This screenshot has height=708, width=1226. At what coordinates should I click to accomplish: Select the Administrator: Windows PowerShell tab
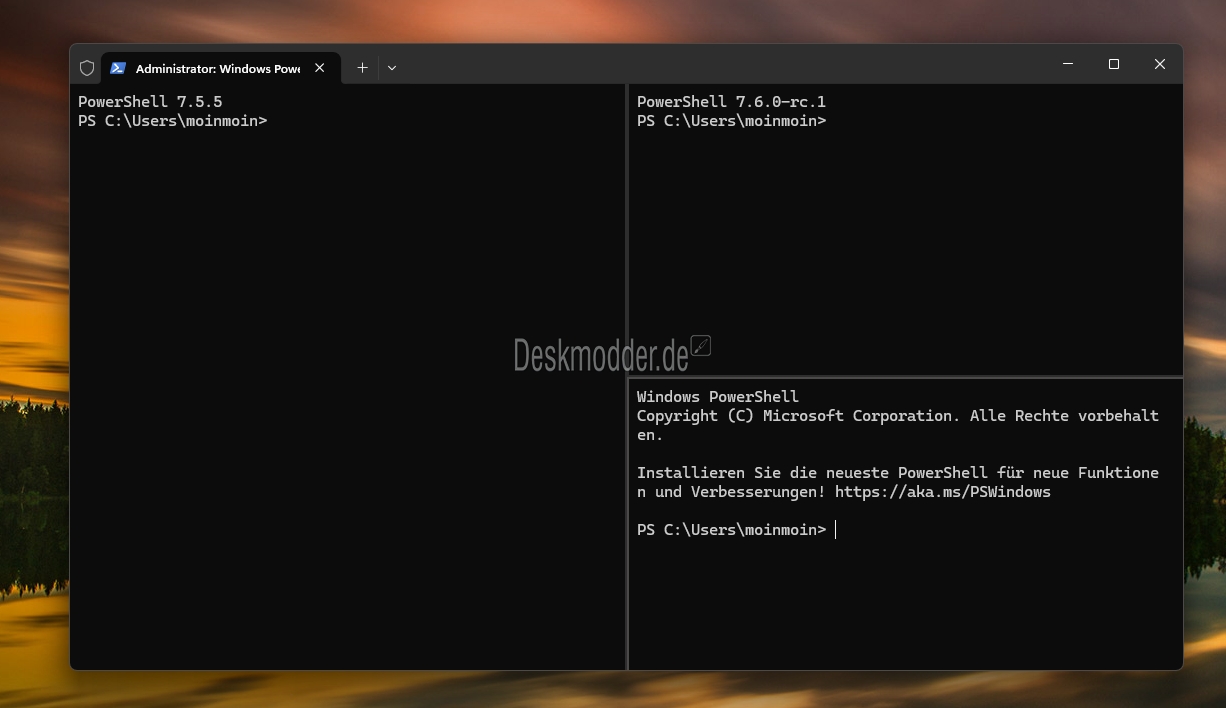[217, 69]
